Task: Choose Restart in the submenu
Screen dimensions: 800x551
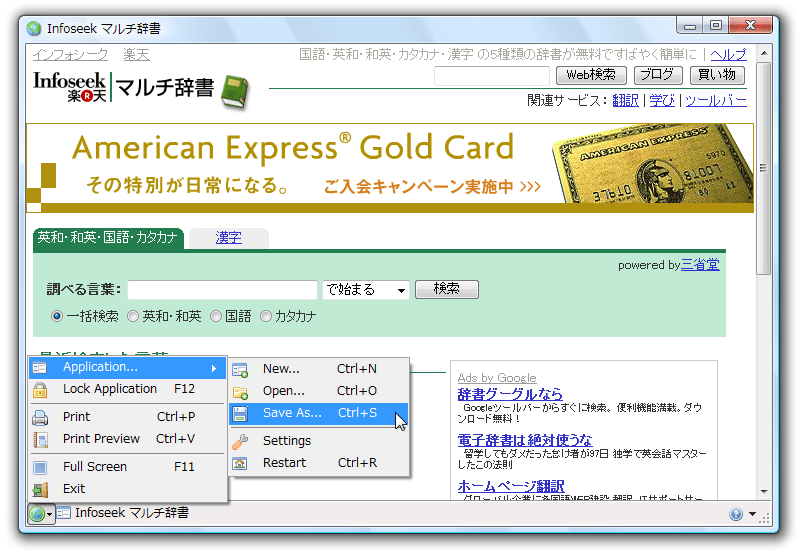Action: 319,463
